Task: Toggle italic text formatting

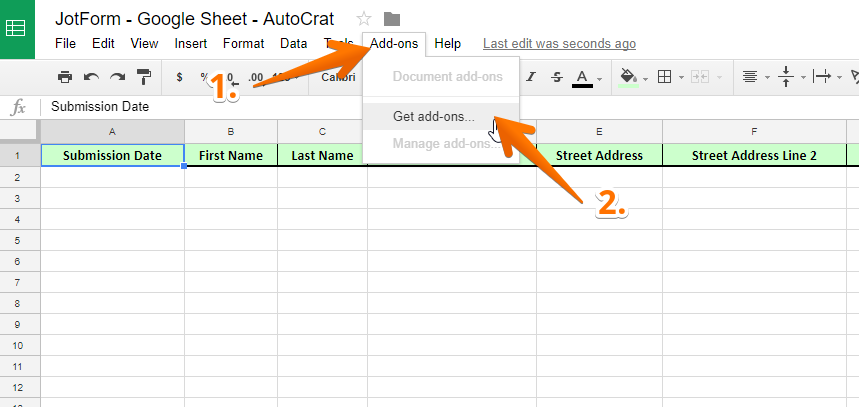Action: (530, 77)
